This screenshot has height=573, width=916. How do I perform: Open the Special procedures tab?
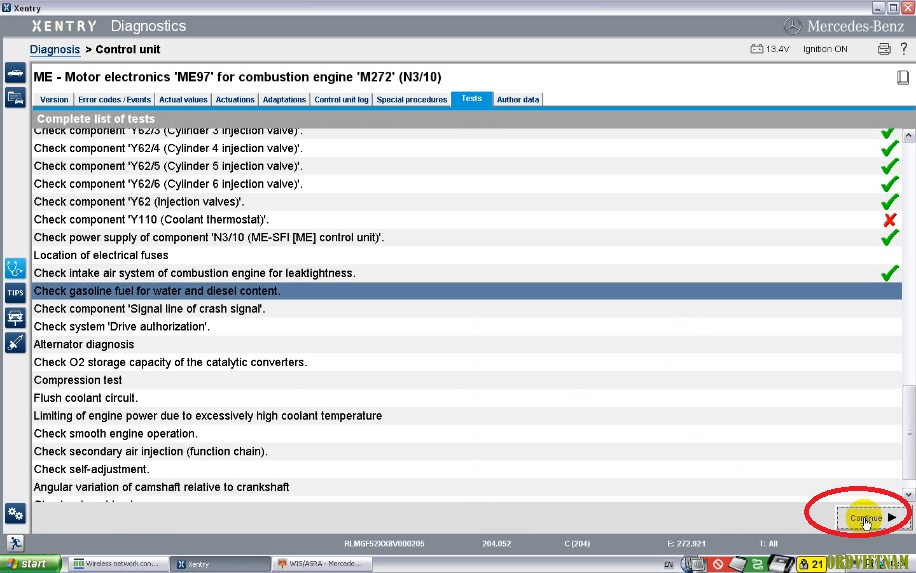click(x=411, y=100)
